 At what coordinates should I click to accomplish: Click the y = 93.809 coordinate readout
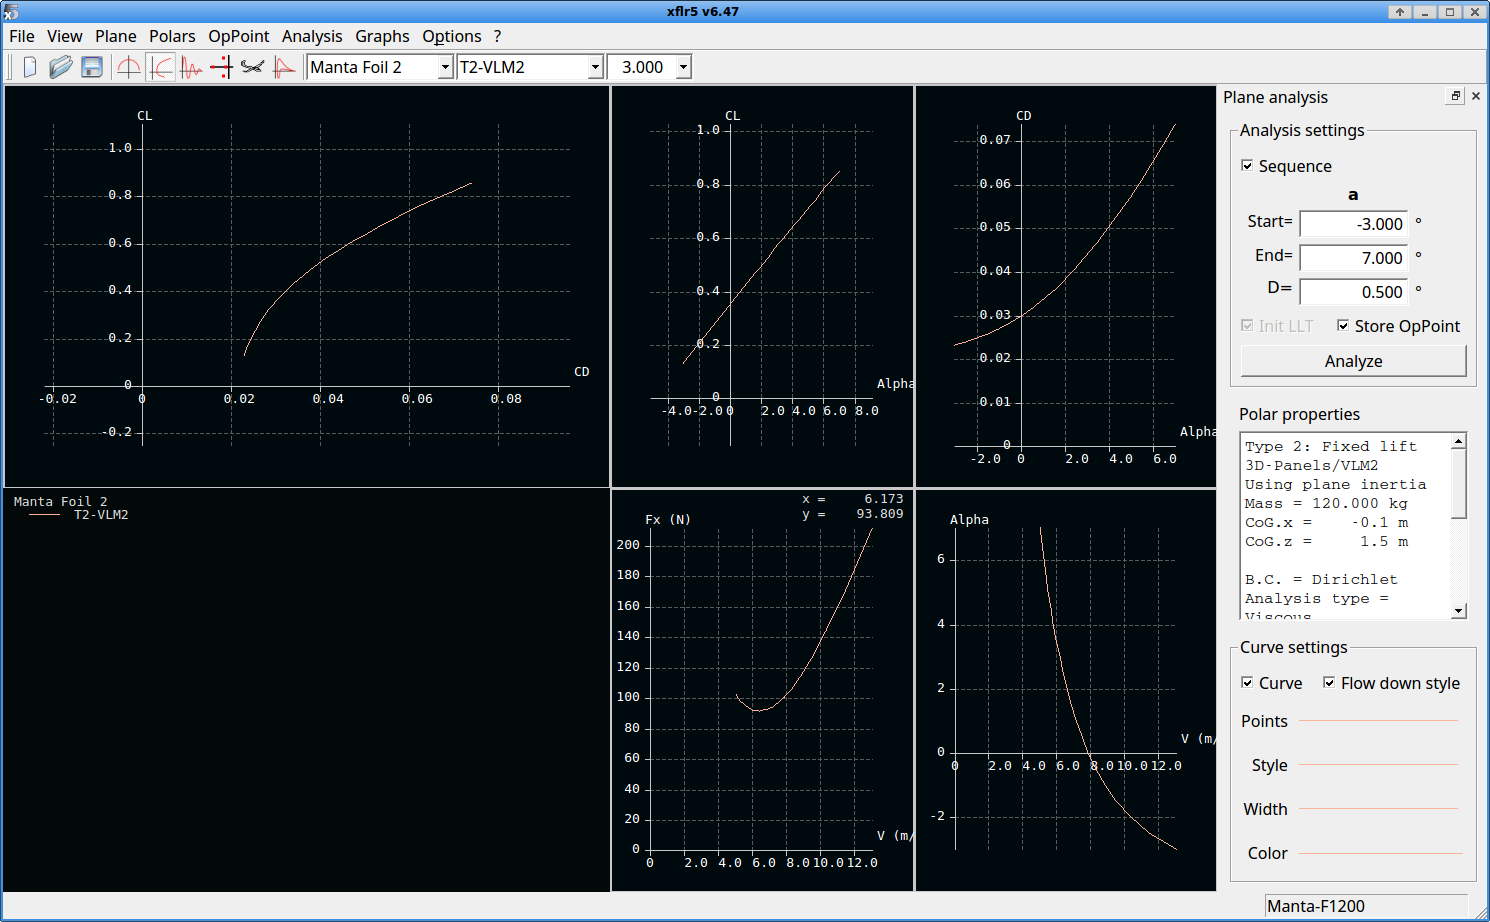(x=852, y=514)
